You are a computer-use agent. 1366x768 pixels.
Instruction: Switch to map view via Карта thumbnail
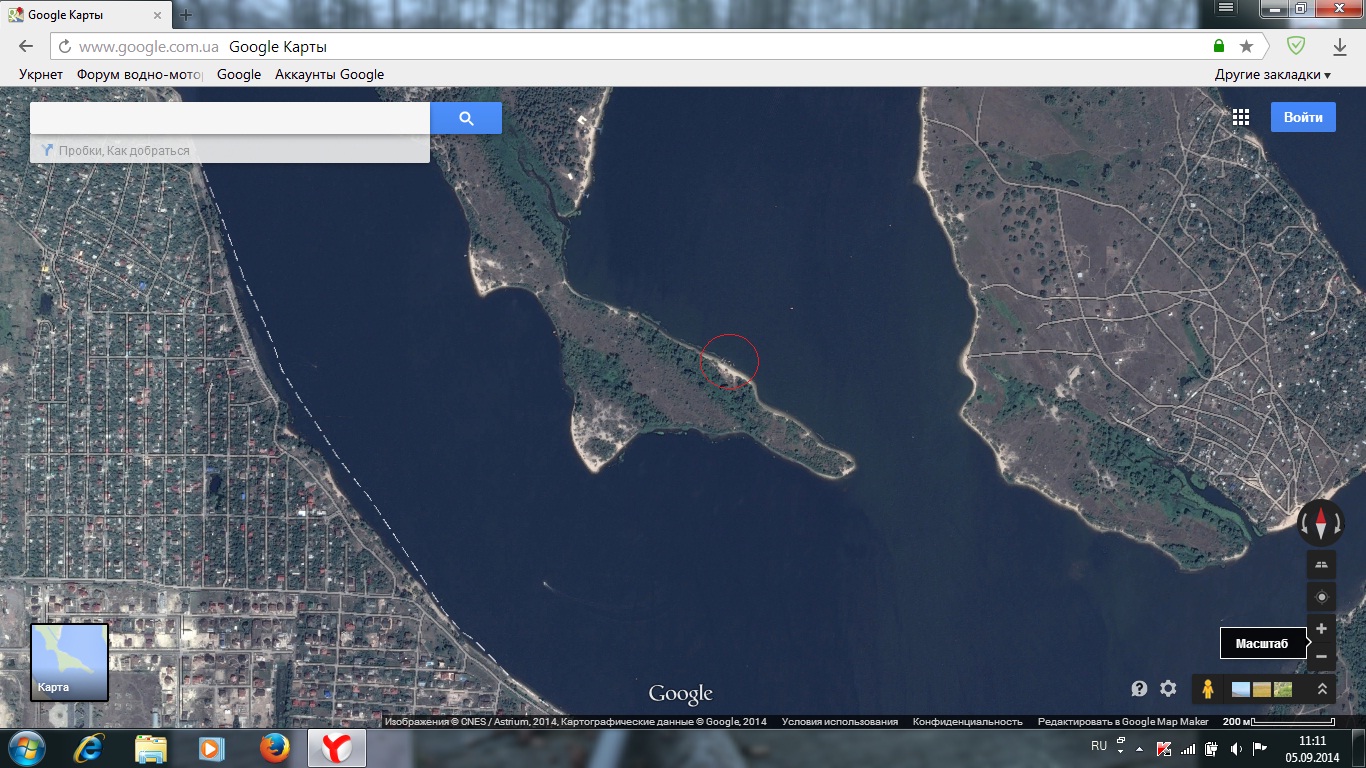69,661
